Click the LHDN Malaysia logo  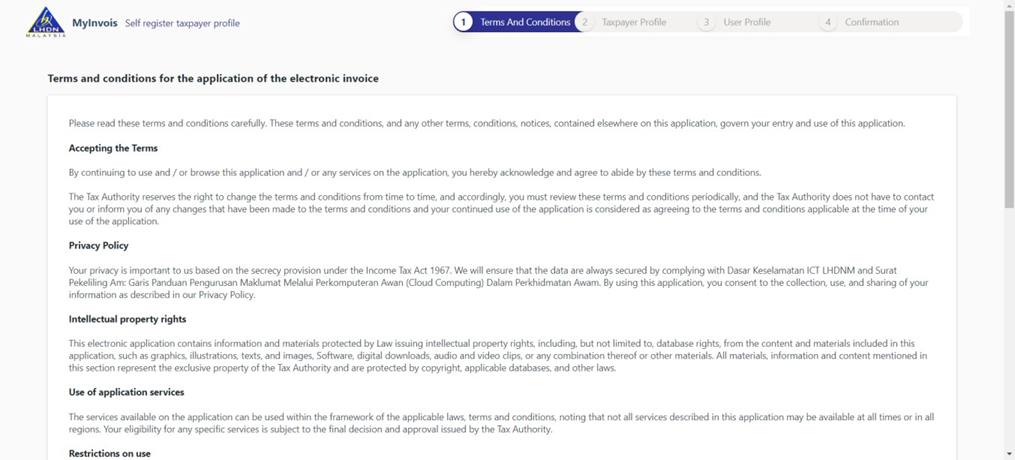point(46,22)
